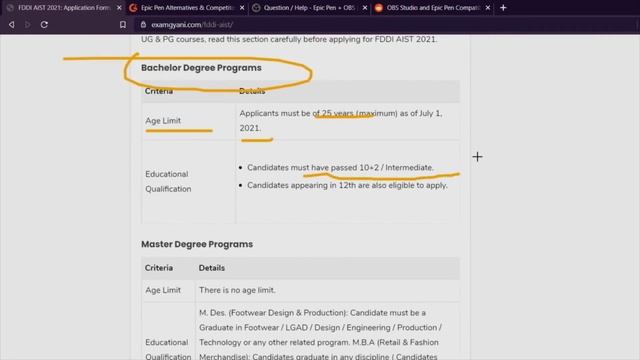Click the 'Bachelor Degree Programs' heading
This screenshot has width=640, height=360.
tap(201, 68)
